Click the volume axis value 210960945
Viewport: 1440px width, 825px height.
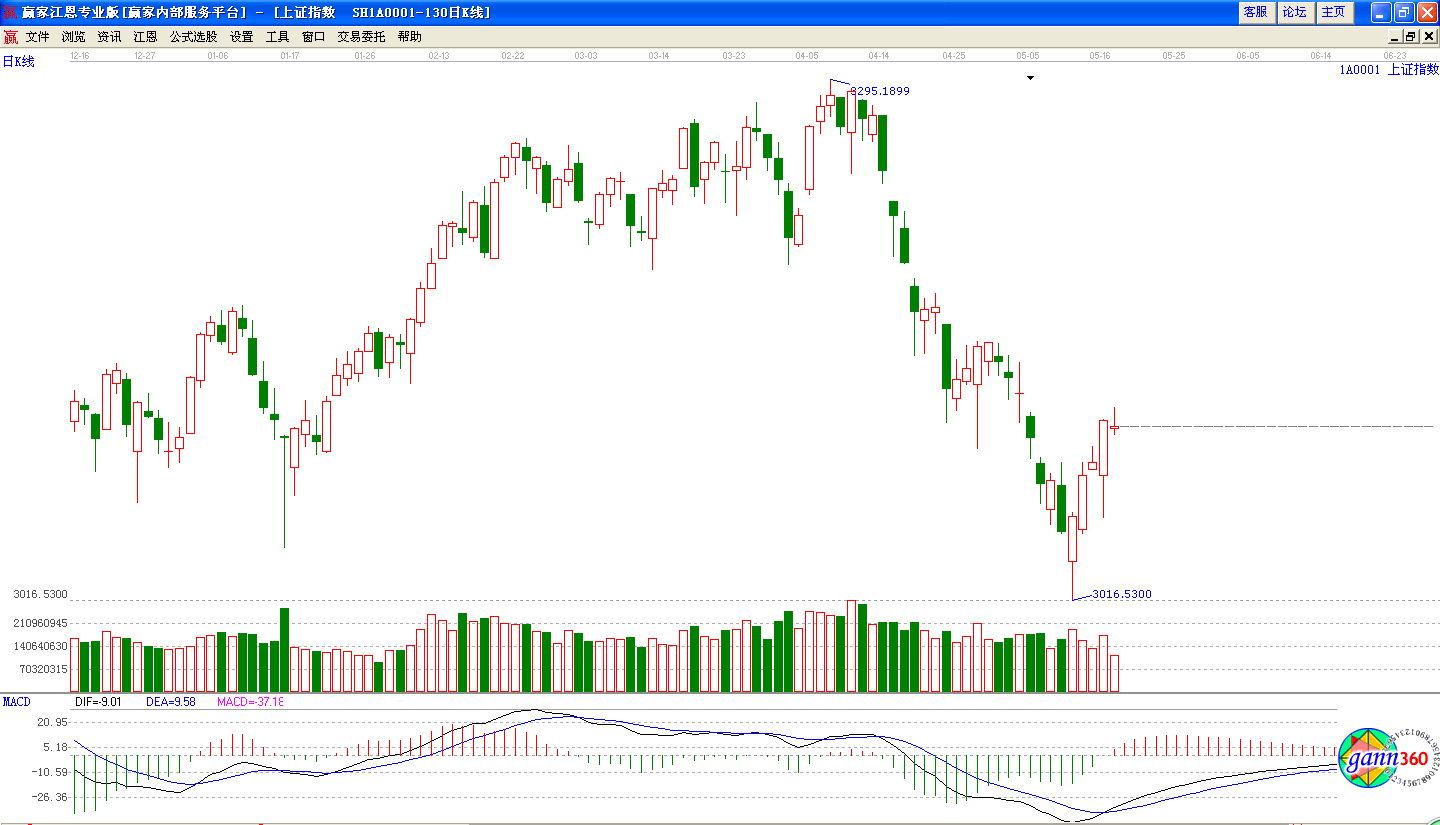pos(40,623)
